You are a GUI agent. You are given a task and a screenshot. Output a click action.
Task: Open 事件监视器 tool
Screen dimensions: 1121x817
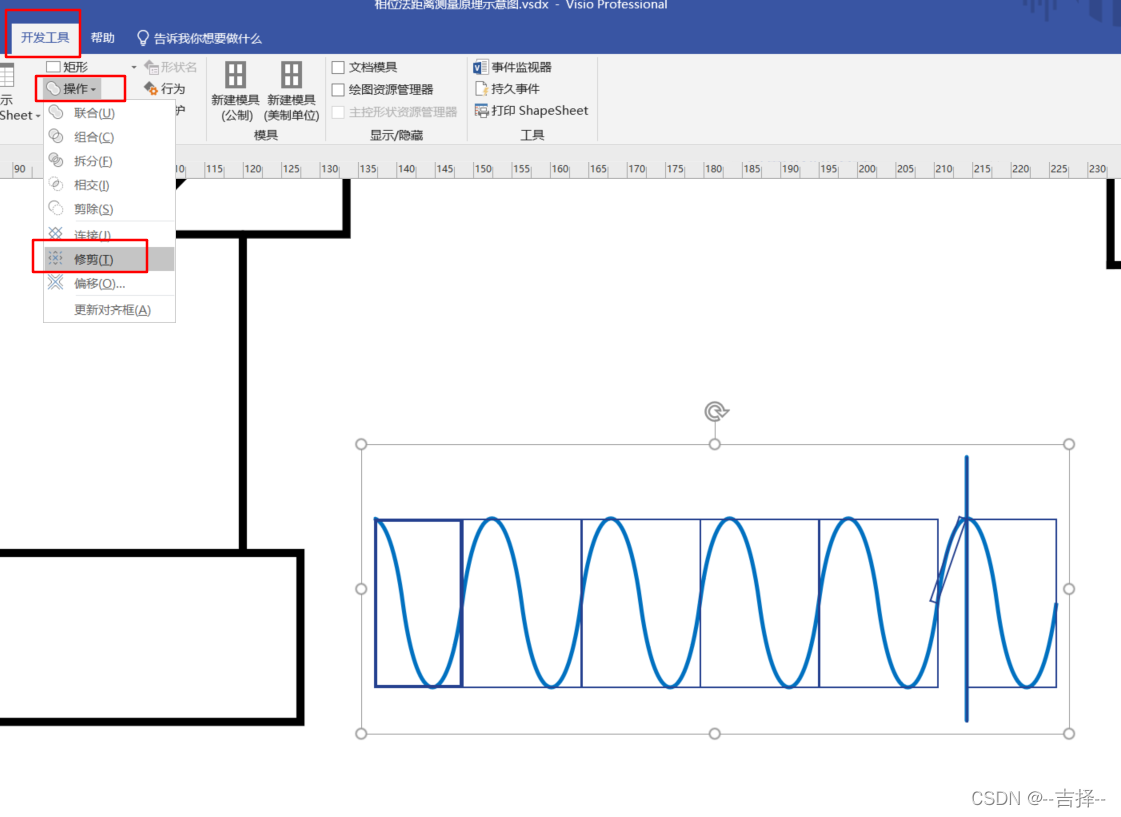(513, 67)
